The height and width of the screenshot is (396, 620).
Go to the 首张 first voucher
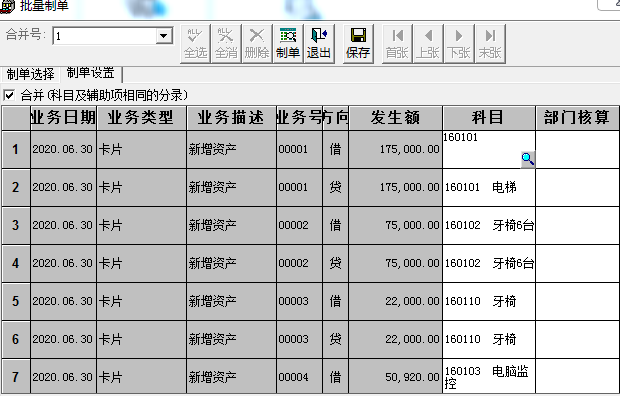coord(397,44)
